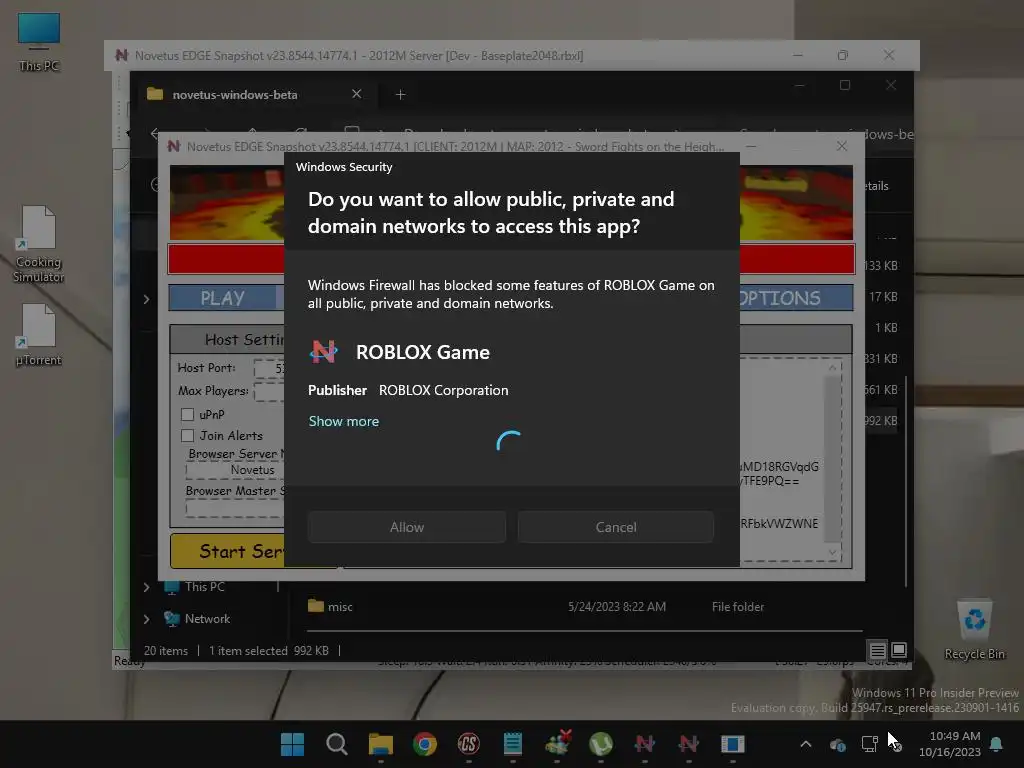
Task: Open the Windows Start menu
Action: 293,744
